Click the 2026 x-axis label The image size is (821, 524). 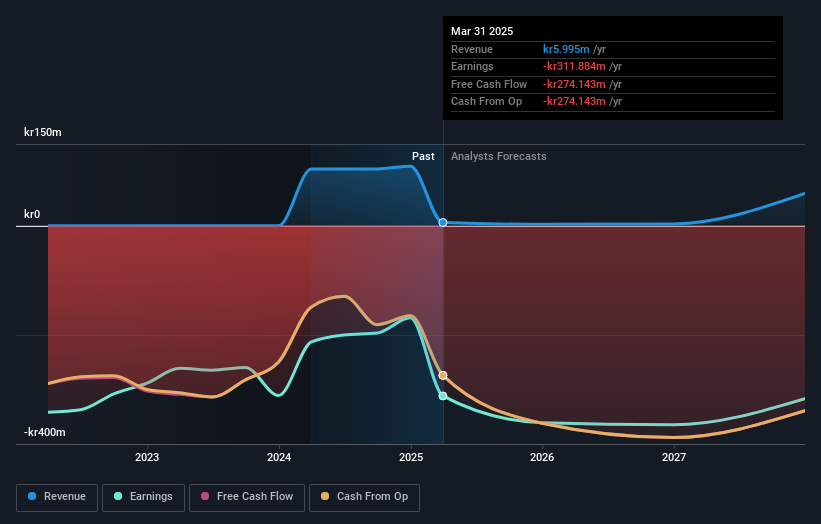[x=542, y=457]
